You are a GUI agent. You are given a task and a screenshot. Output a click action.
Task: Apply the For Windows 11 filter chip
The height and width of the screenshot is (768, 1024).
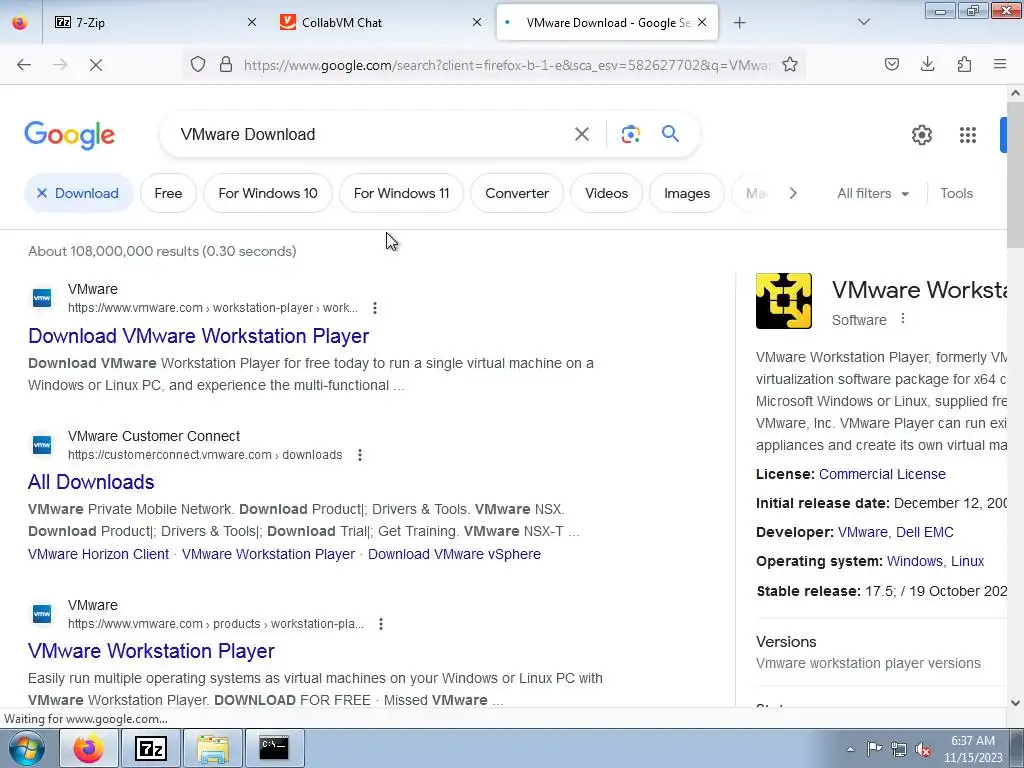pyautogui.click(x=402, y=193)
